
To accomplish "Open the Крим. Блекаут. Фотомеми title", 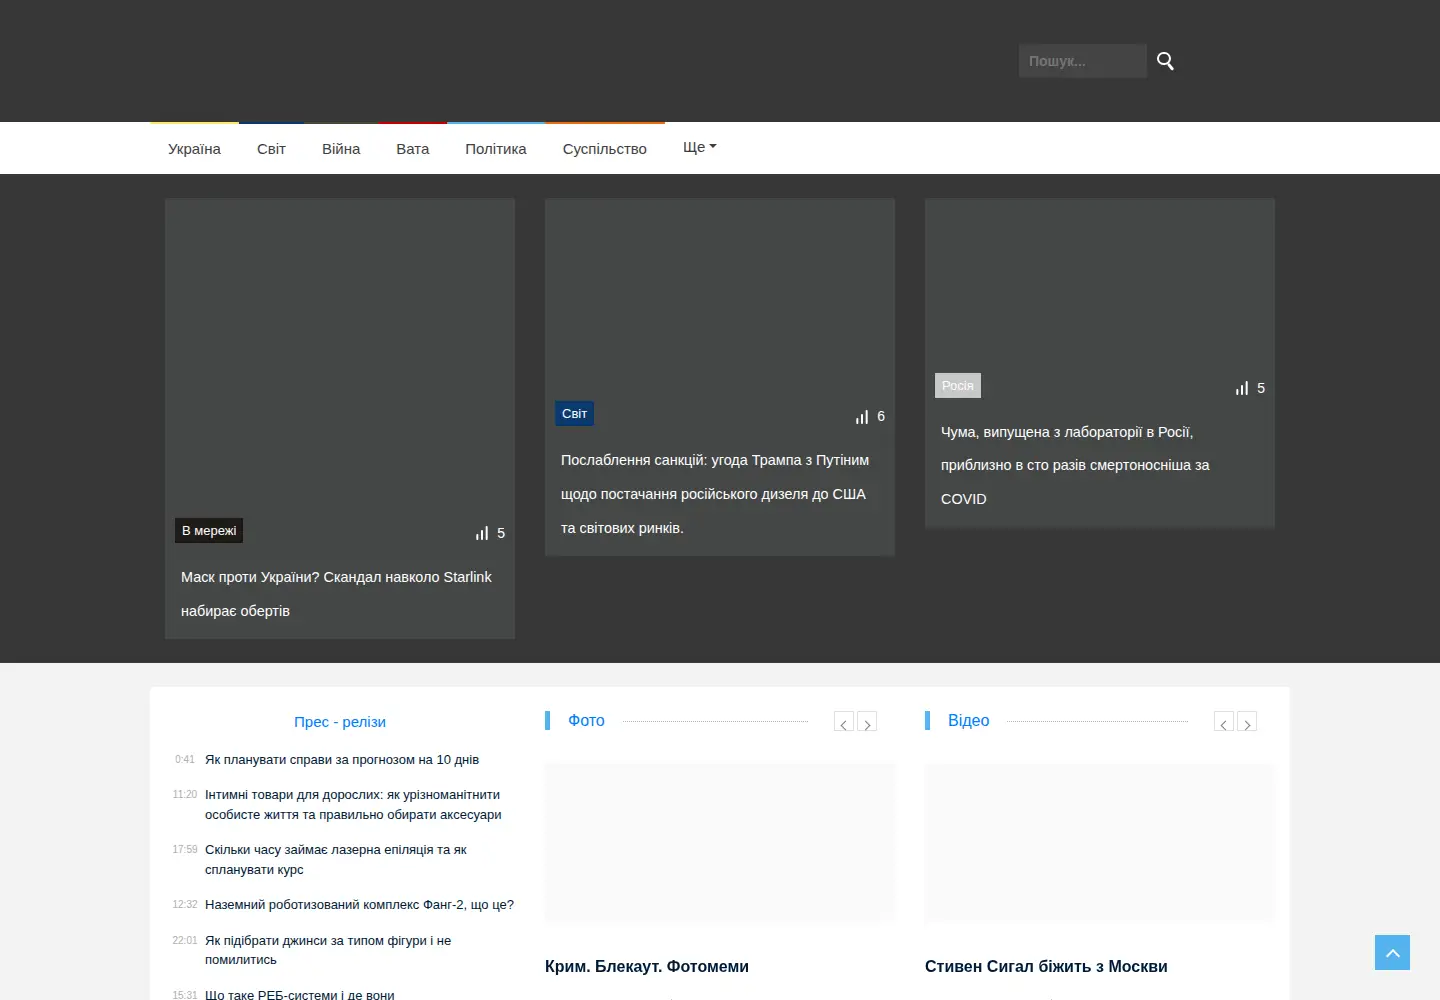I will (x=647, y=967).
